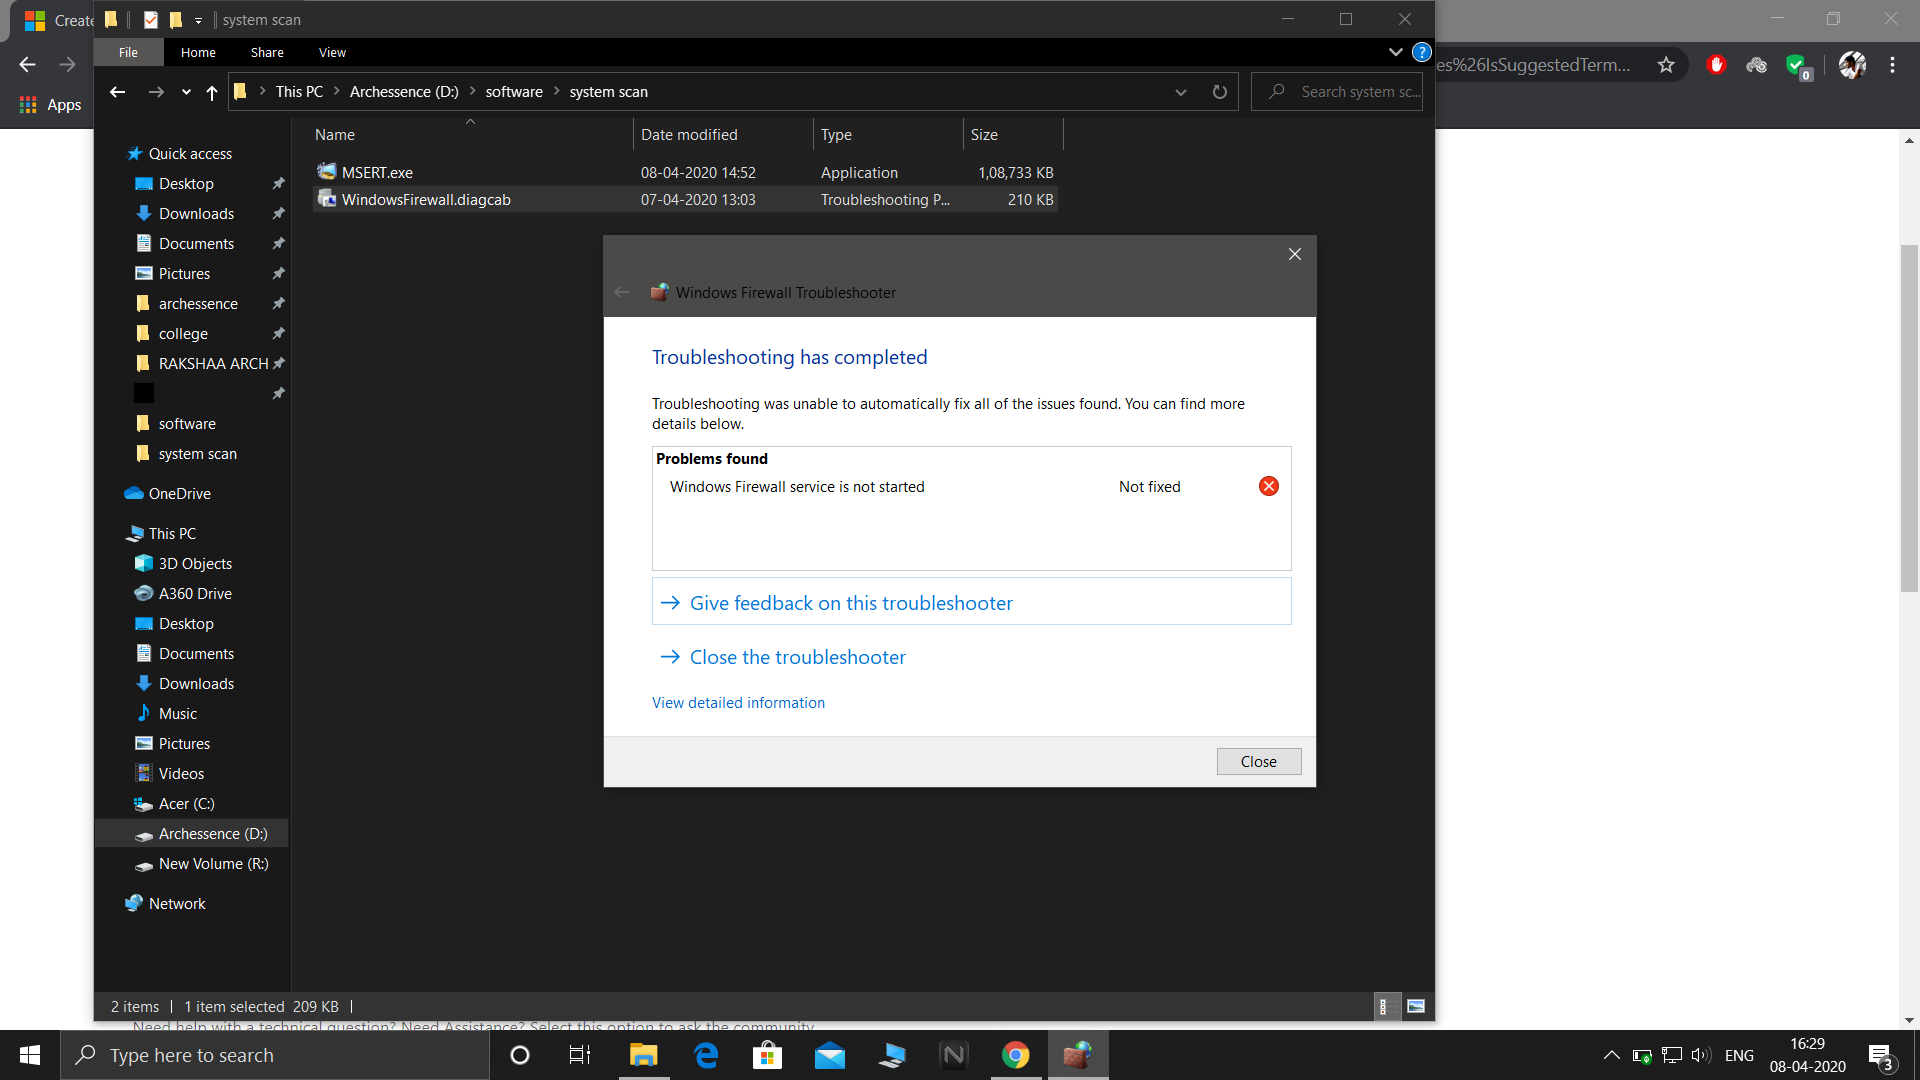Image resolution: width=1920 pixels, height=1080 pixels.
Task: Click the Close button in troubleshooter
Action: click(x=1258, y=761)
